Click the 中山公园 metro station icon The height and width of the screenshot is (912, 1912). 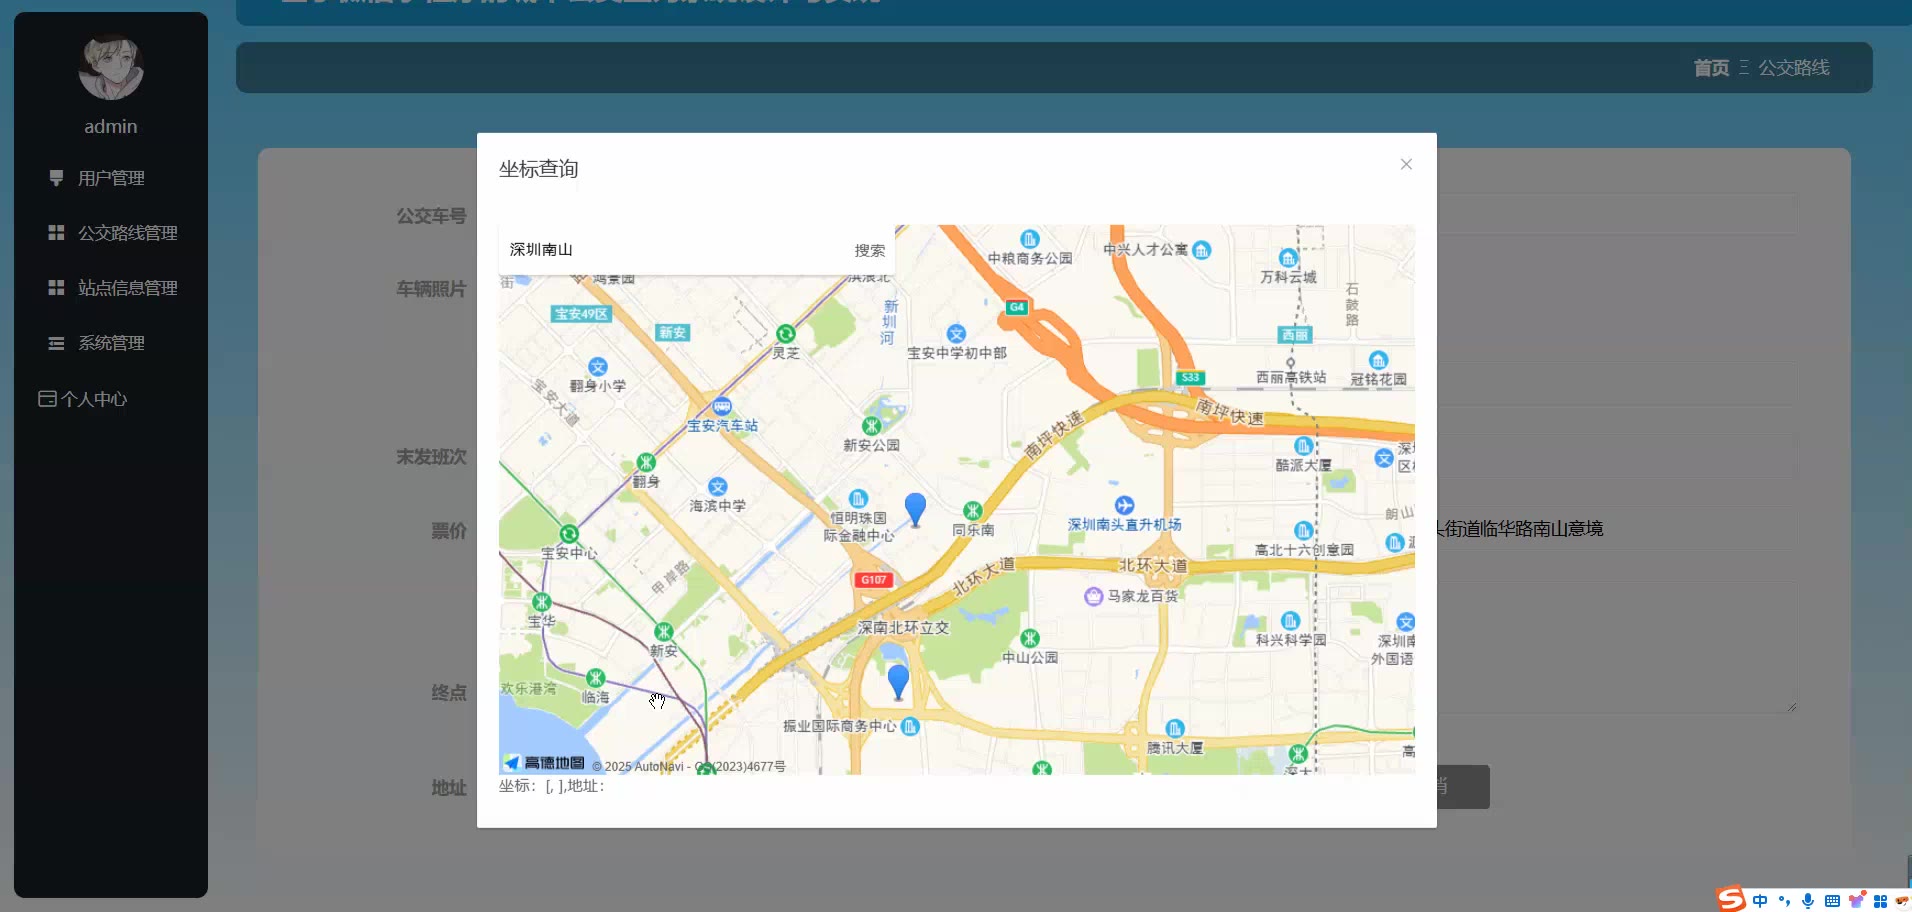click(1029, 638)
